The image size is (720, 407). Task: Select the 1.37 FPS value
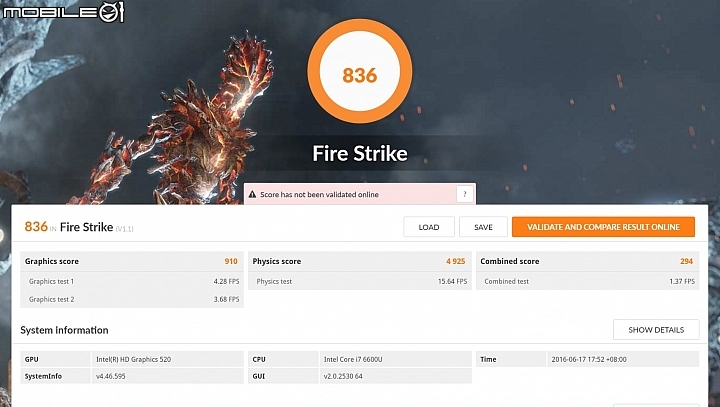682,281
